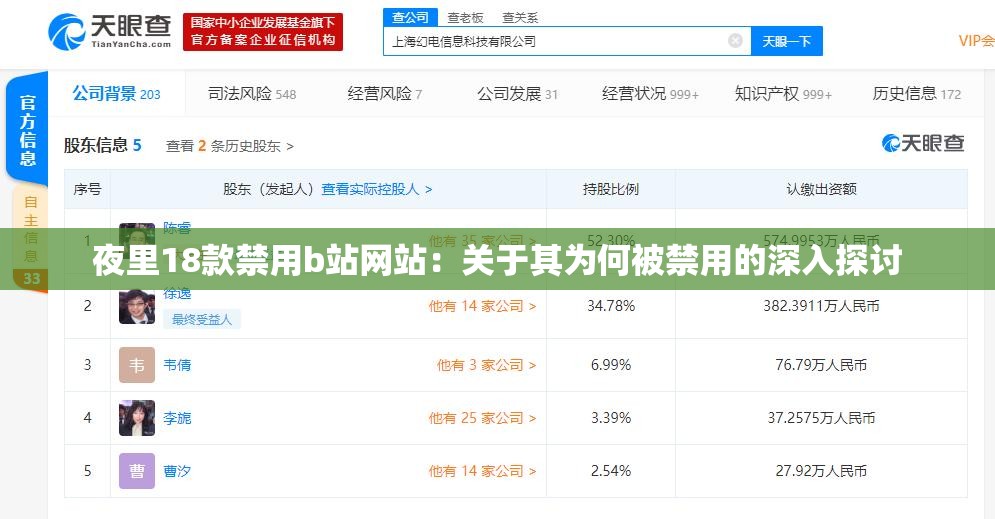Select the 37.2575万人民币 amount cell

pyautogui.click(x=821, y=418)
